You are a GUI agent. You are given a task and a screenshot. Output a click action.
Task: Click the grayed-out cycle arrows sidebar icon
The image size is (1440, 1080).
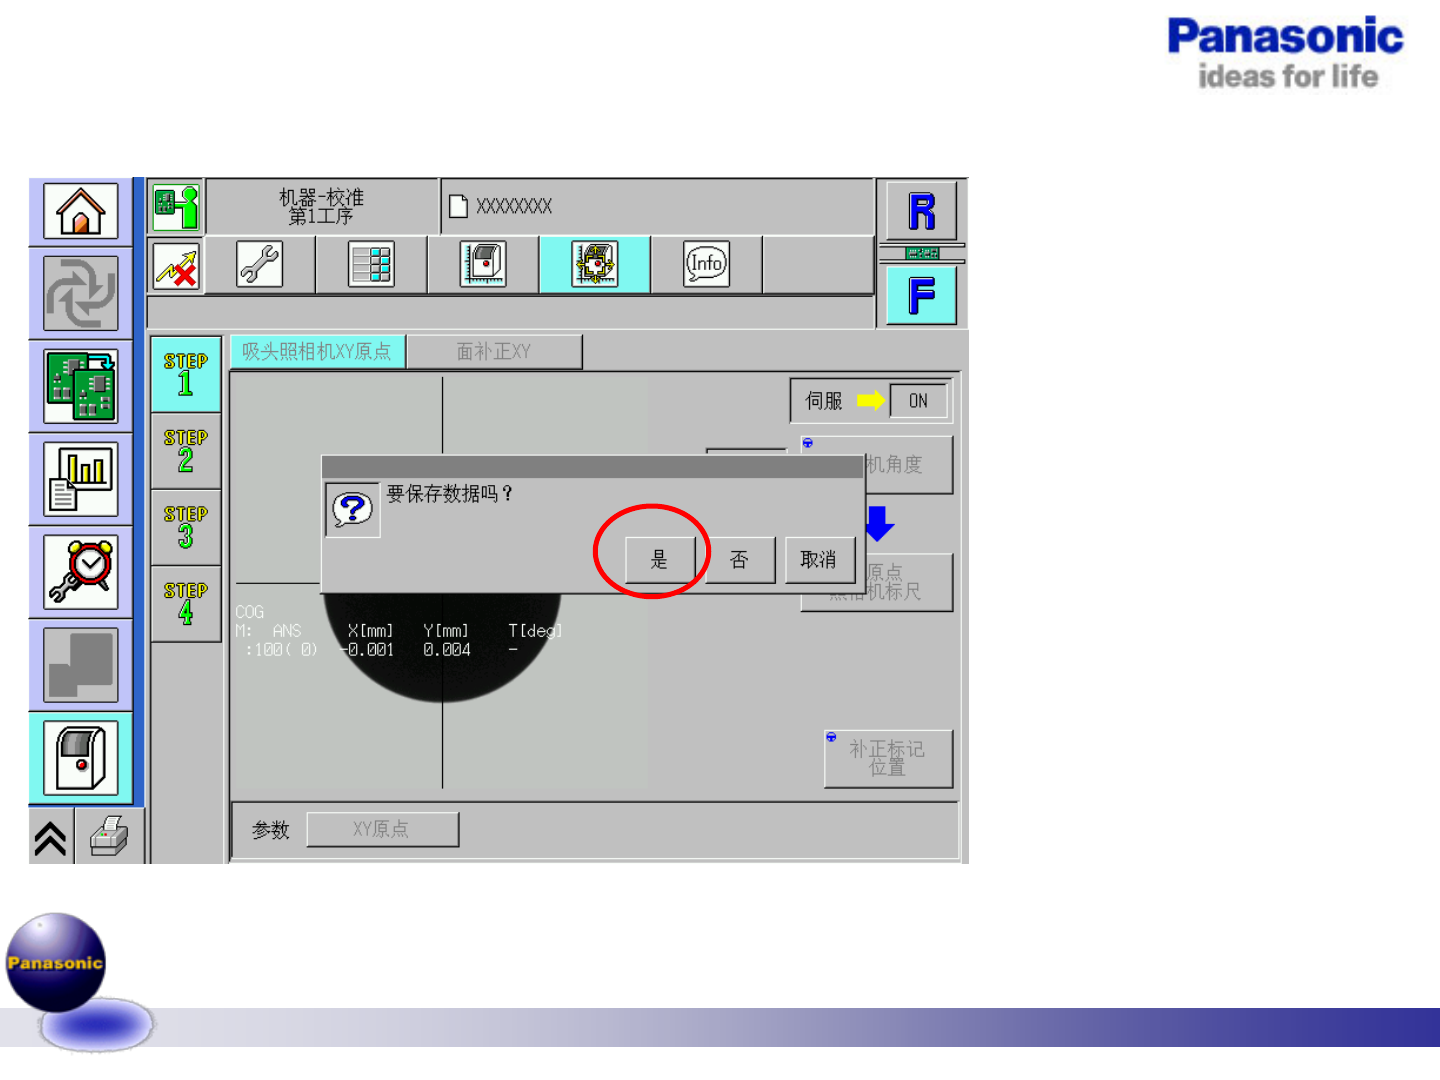[x=81, y=294]
